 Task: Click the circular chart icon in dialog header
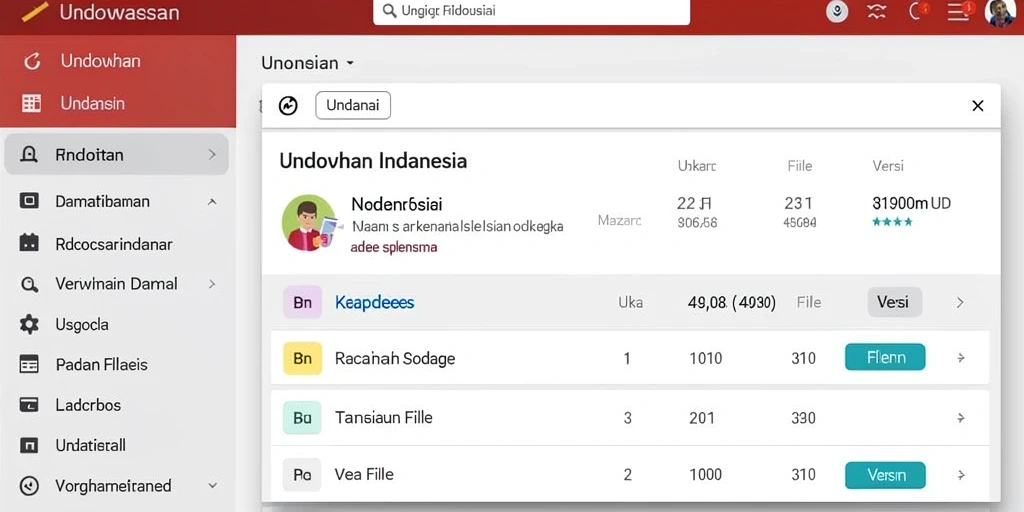coord(288,106)
